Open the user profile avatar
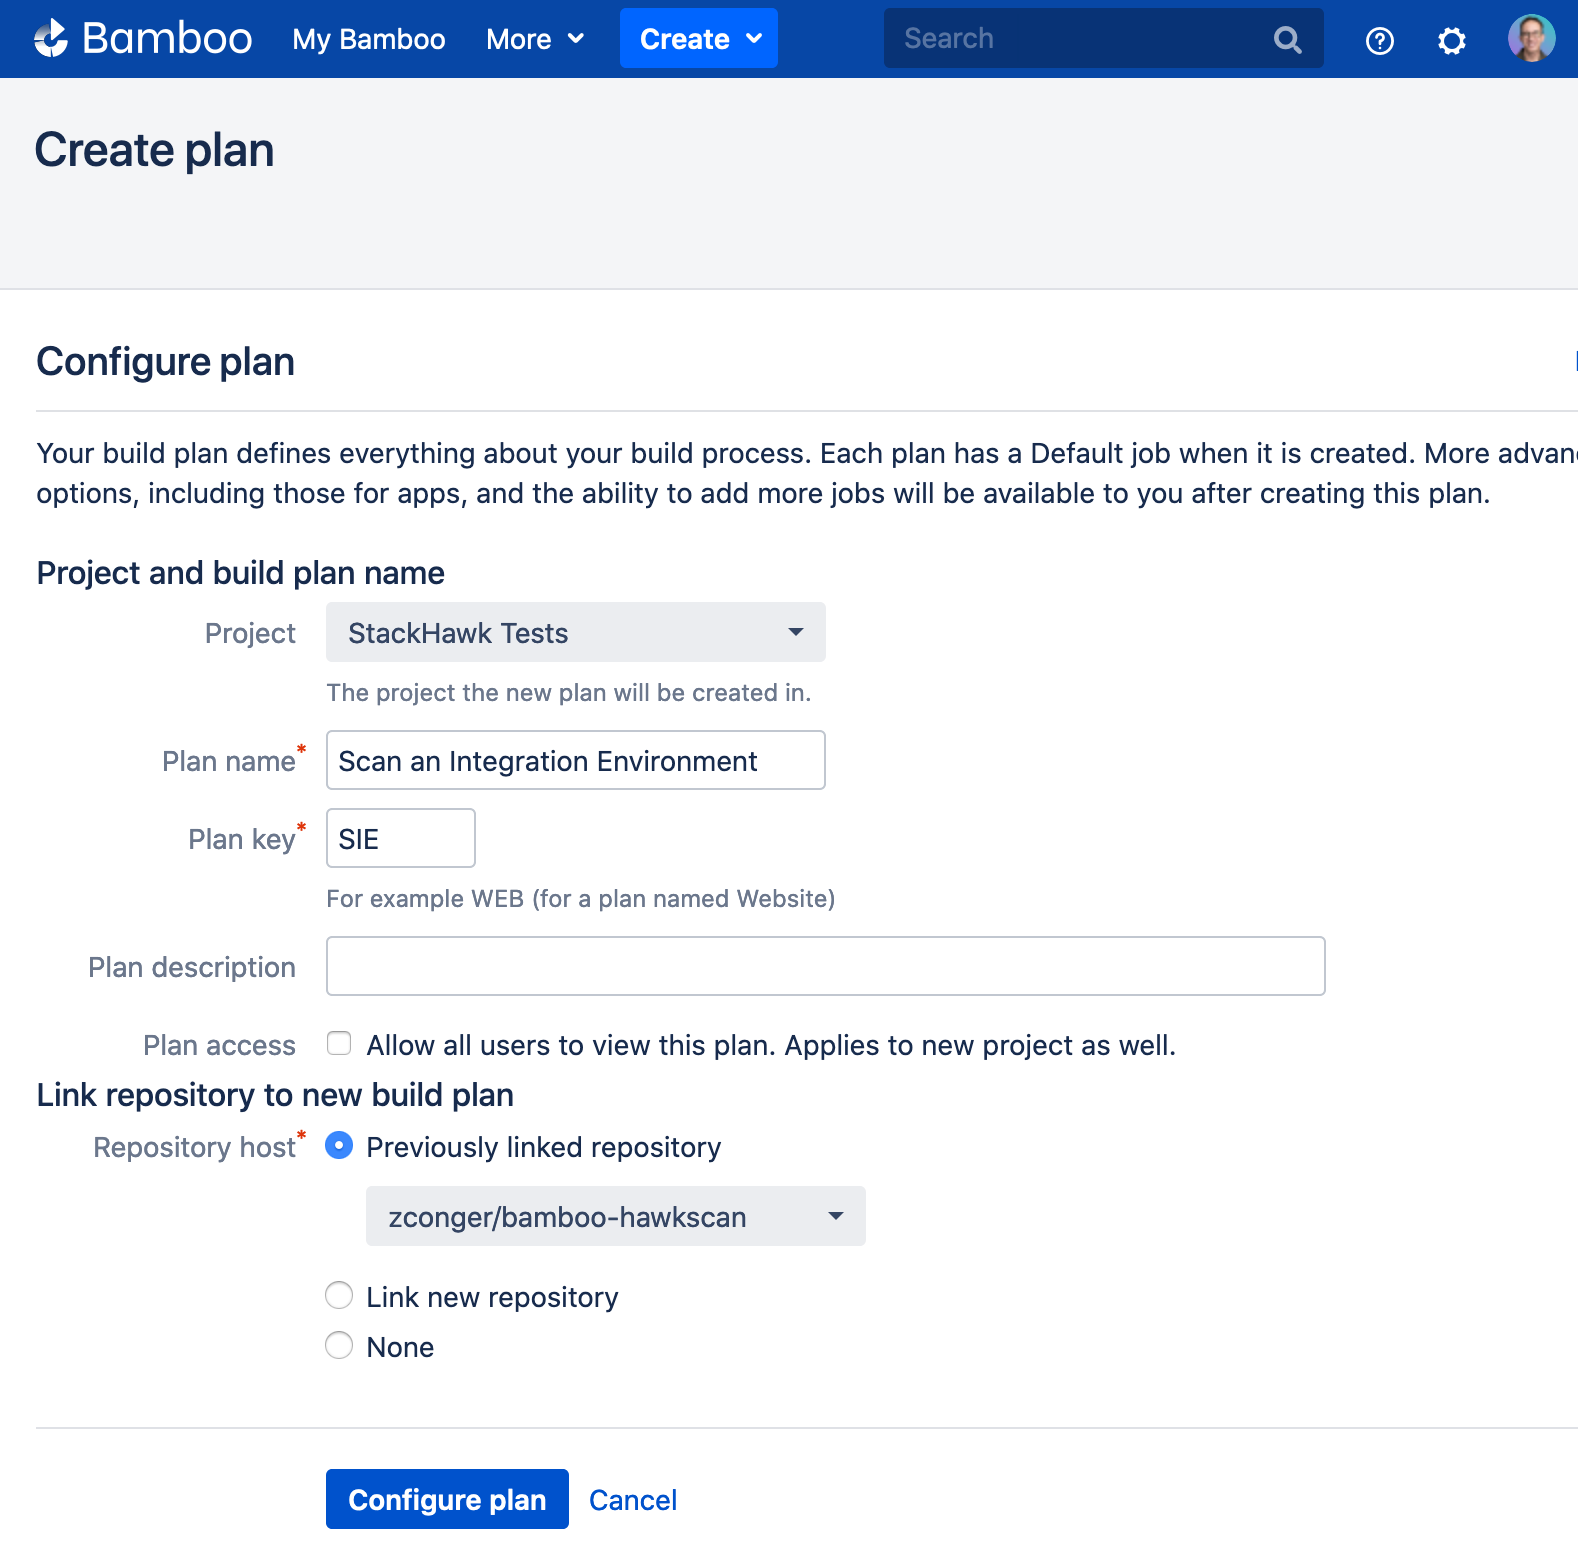Screen dimensions: 1578x1554 [1530, 39]
